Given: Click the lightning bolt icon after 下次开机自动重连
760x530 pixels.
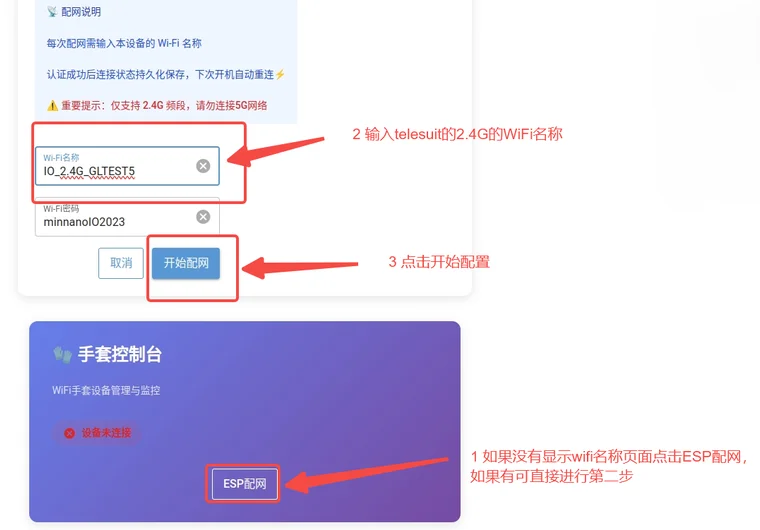Looking at the screenshot, I should pos(280,75).
